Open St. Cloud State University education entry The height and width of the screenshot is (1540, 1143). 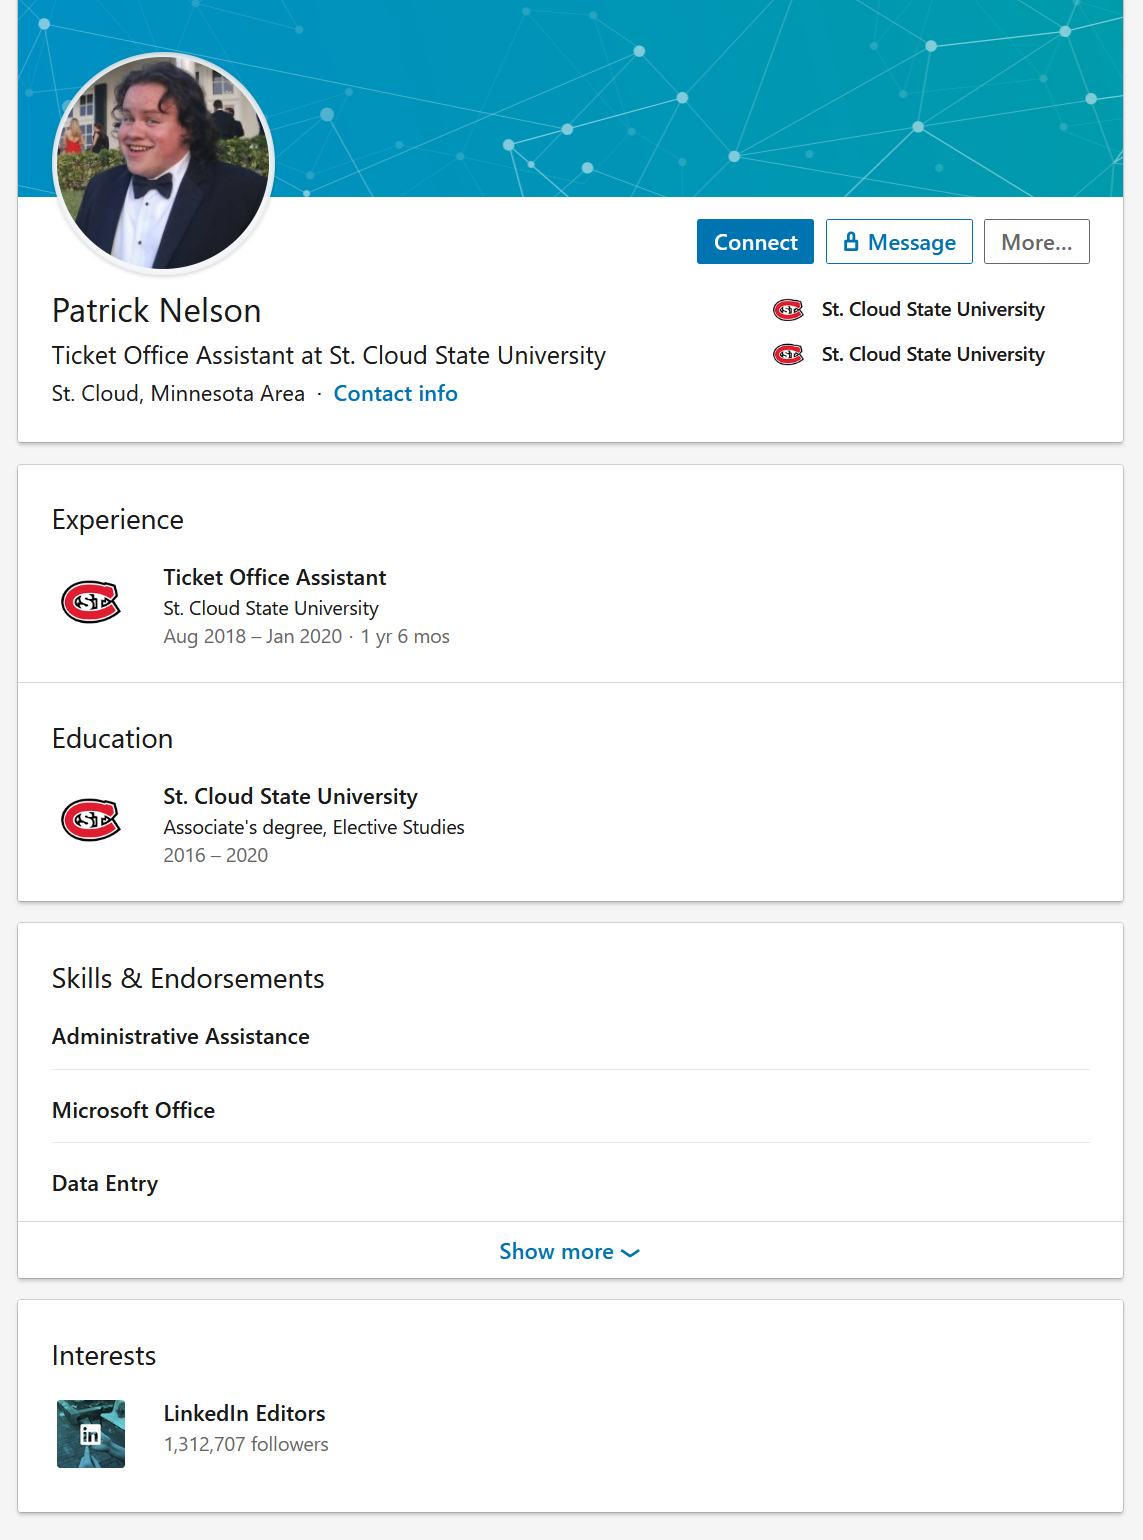291,797
